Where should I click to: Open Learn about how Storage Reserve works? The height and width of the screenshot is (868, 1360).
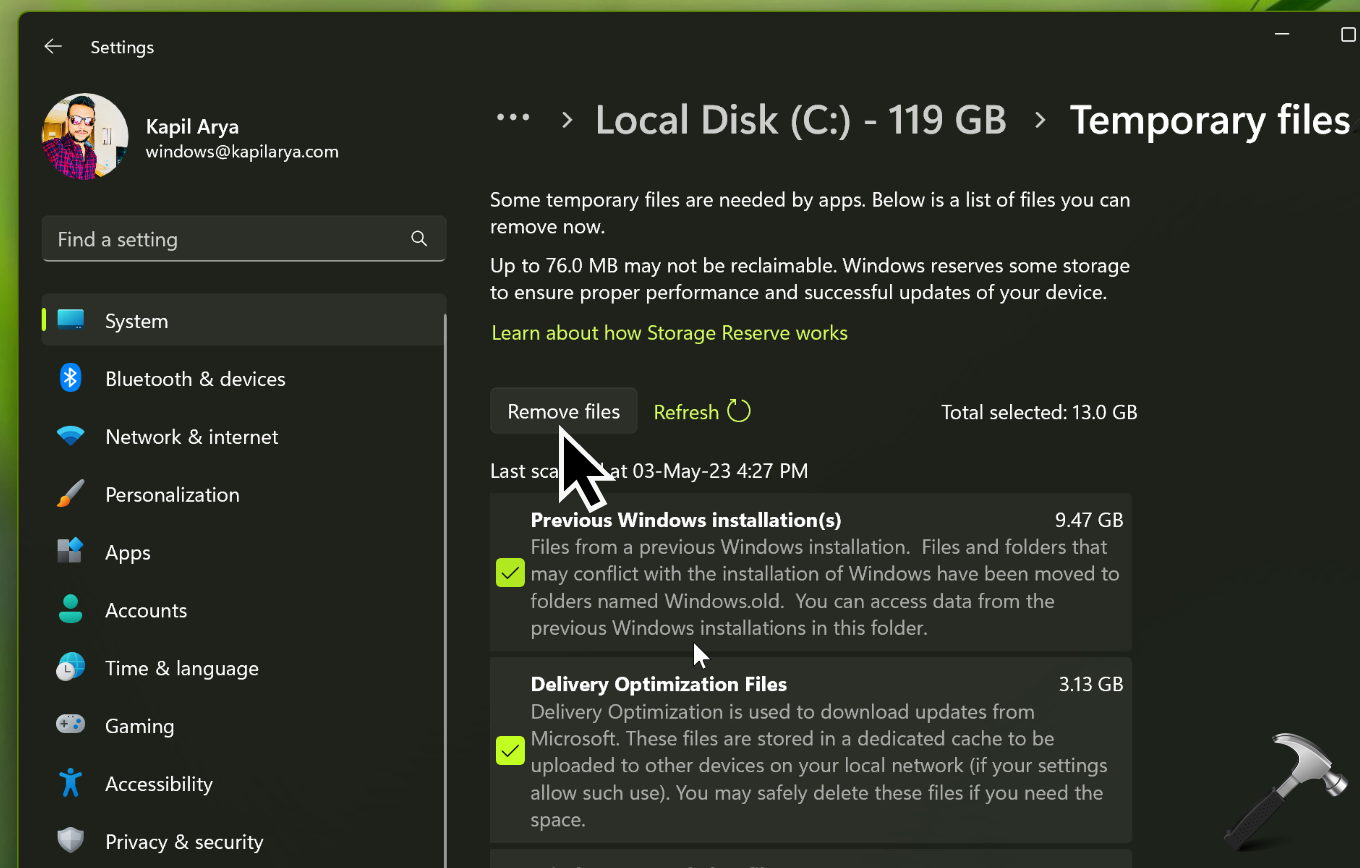(x=669, y=333)
